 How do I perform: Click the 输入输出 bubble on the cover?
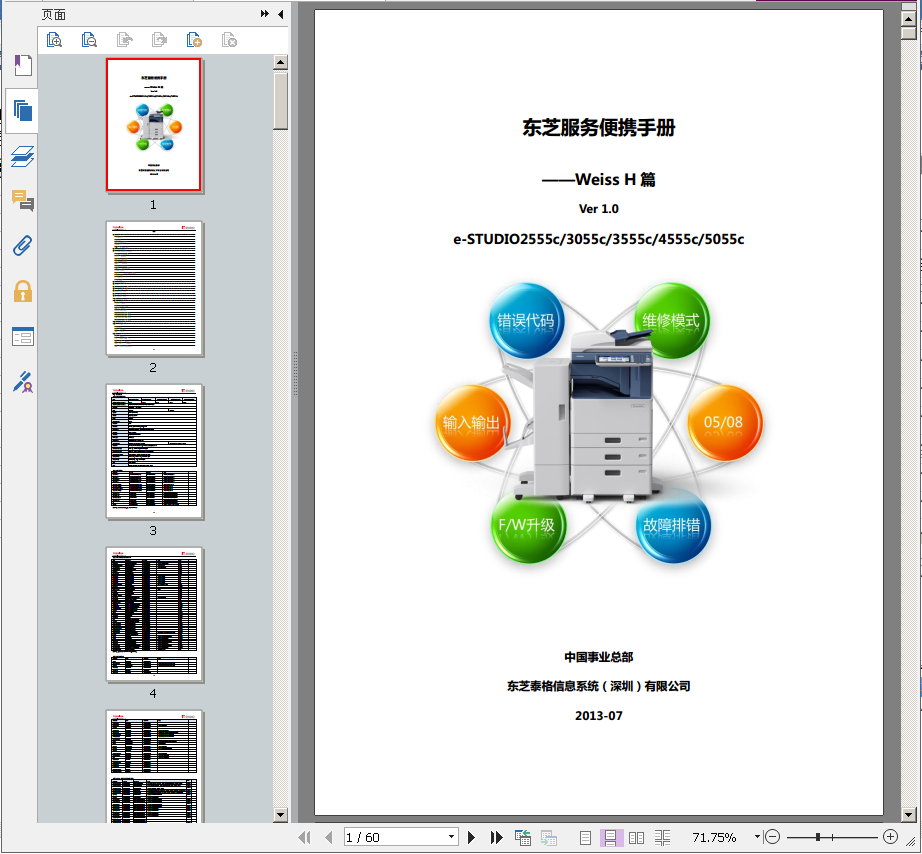[472, 423]
